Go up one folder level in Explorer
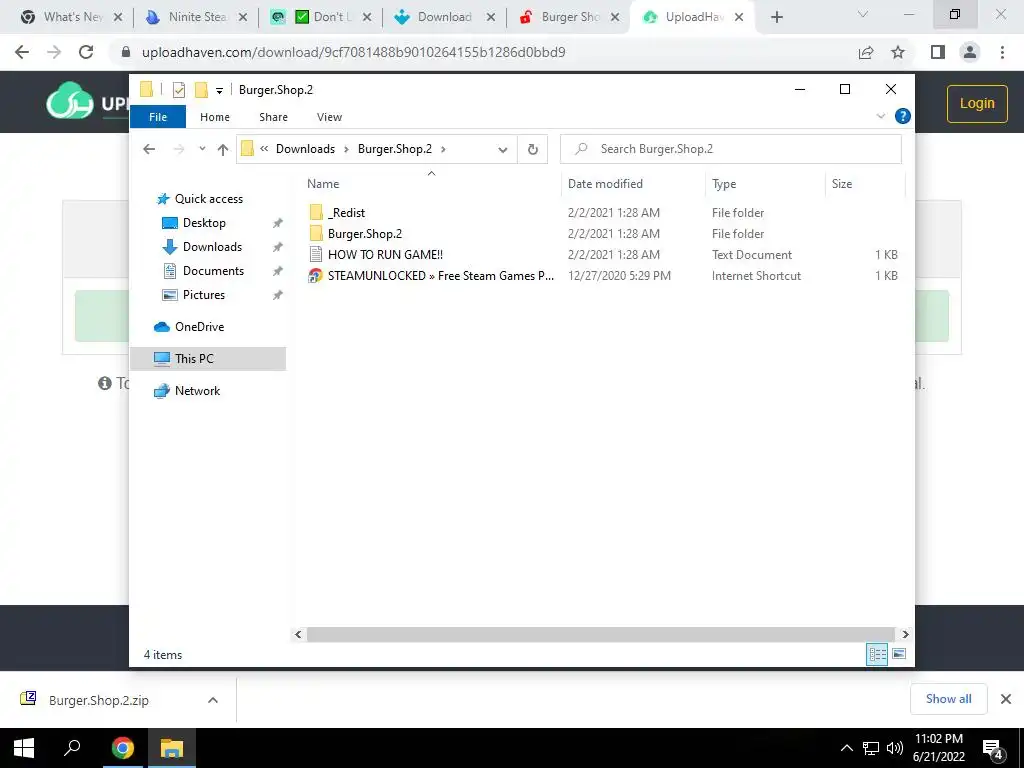Image resolution: width=1024 pixels, height=768 pixels. 223,150
